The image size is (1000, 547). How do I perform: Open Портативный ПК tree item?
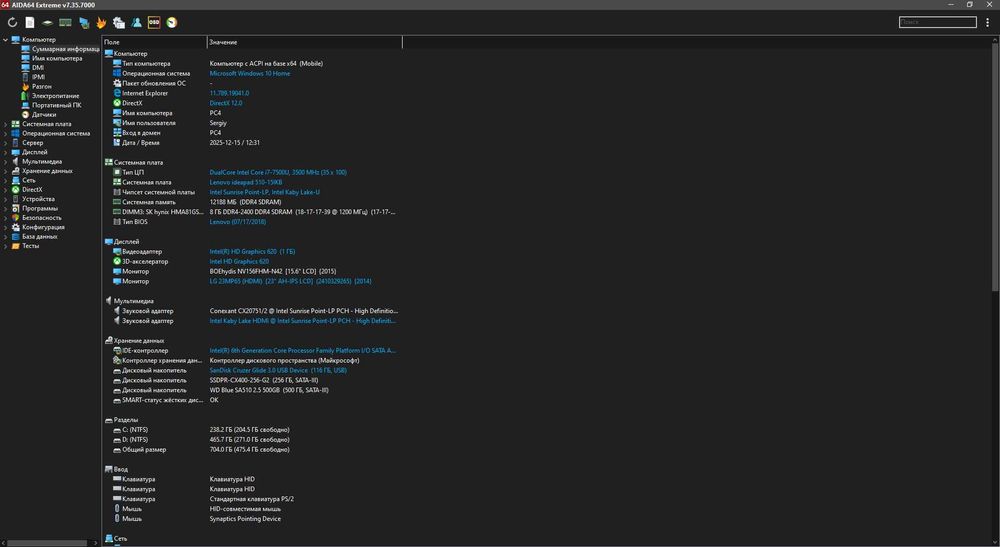click(x=56, y=105)
